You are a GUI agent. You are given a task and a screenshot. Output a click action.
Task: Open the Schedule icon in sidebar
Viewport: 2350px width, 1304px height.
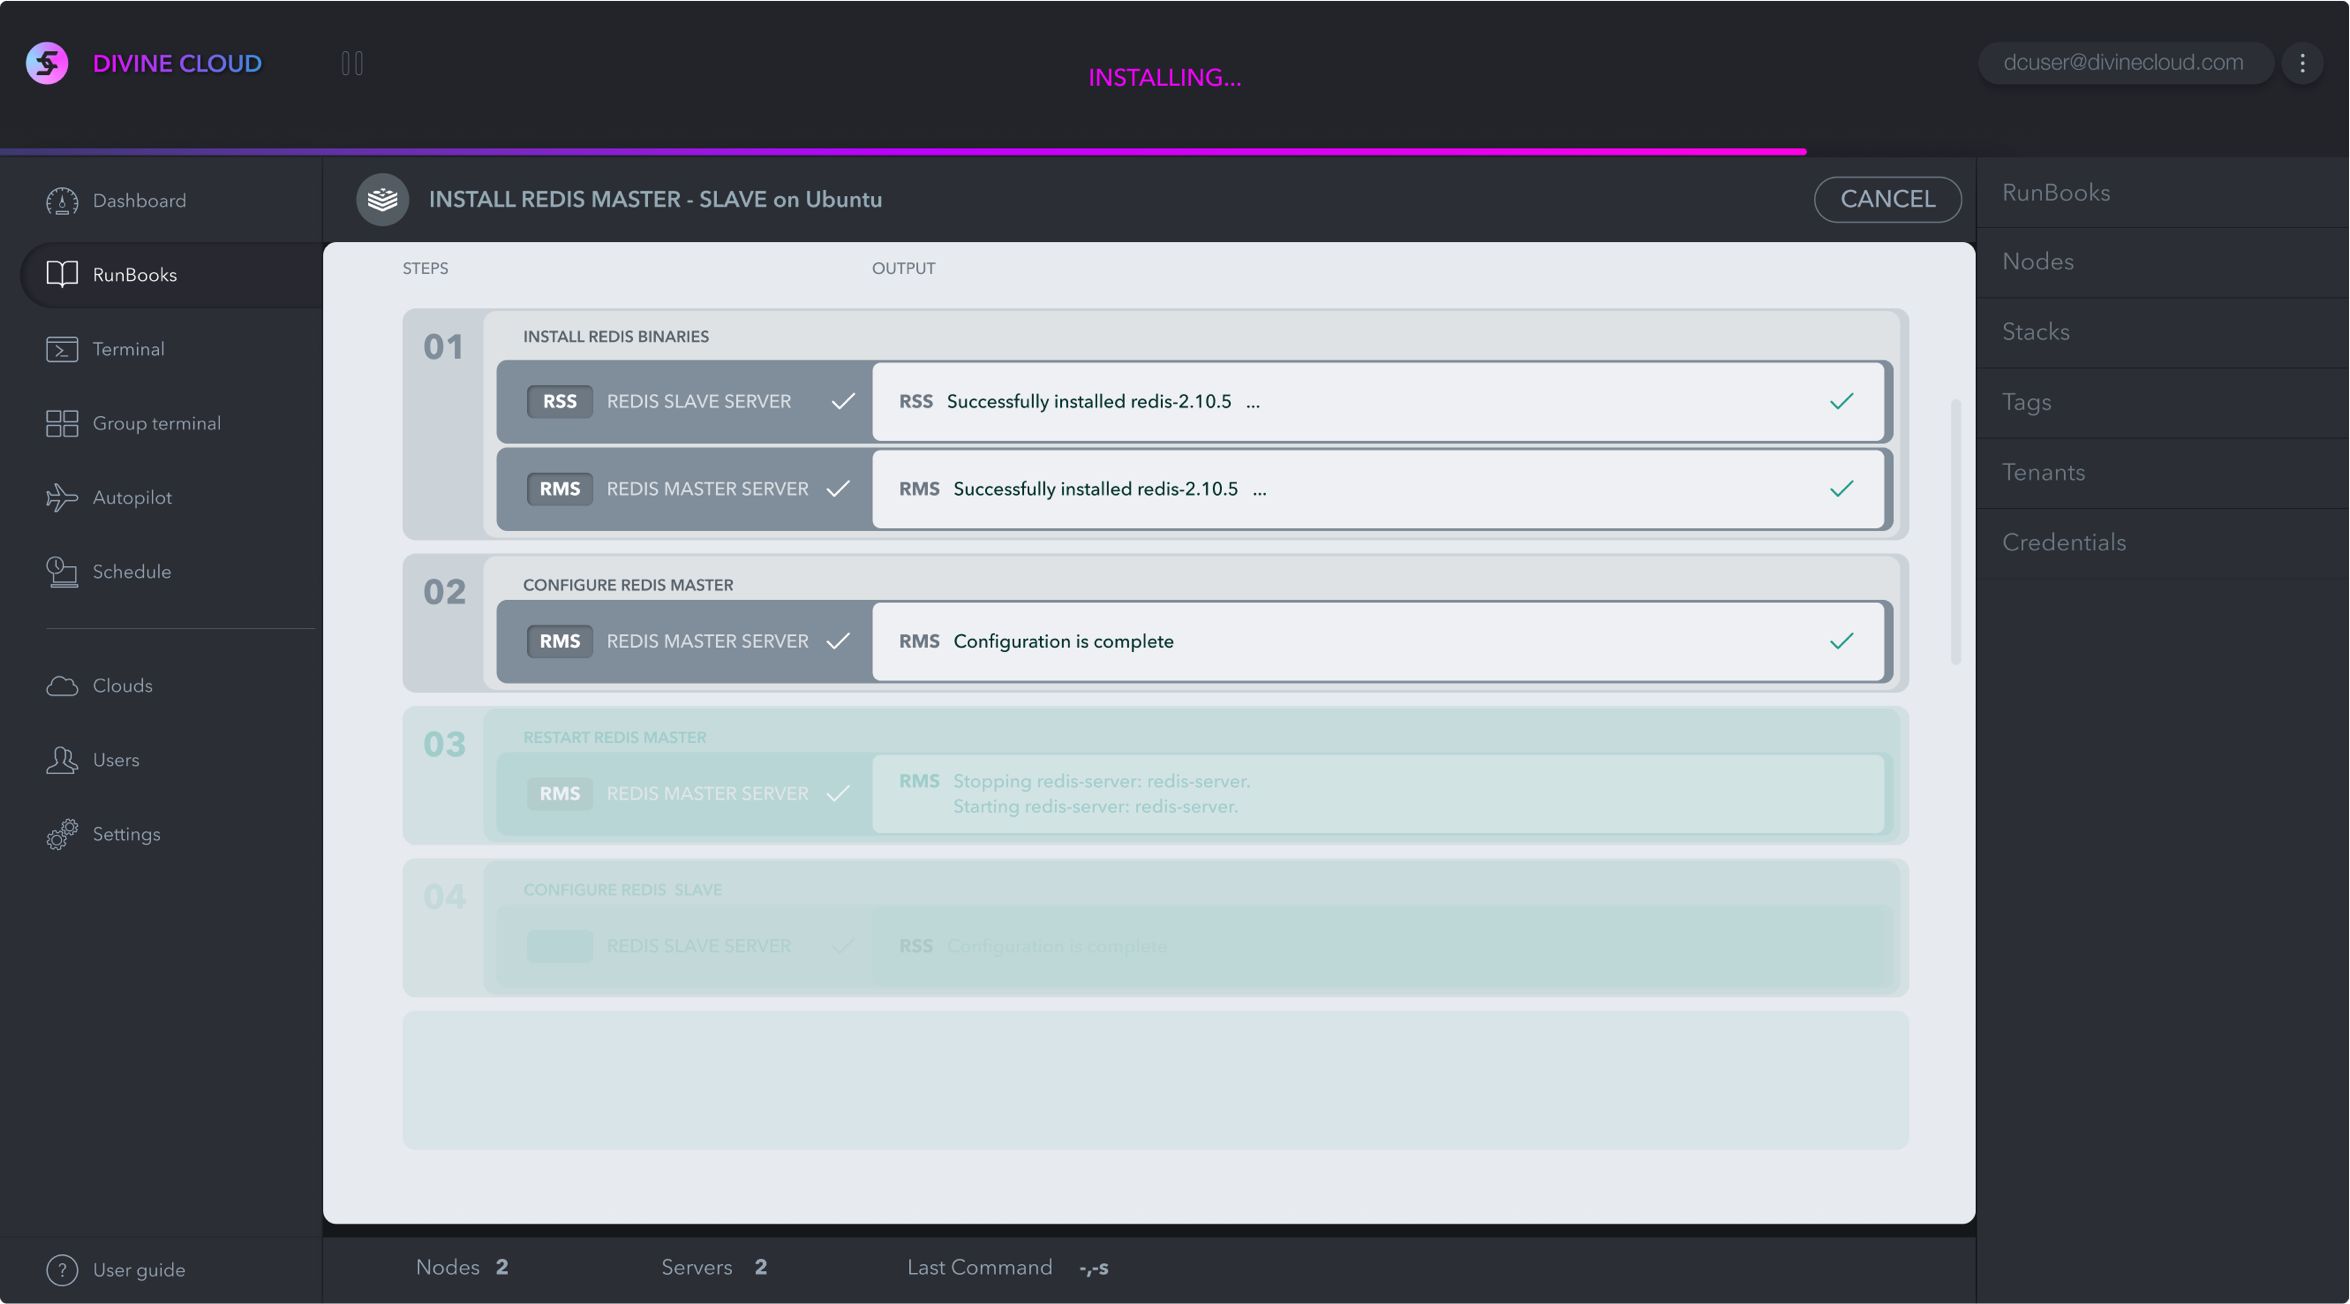click(62, 572)
